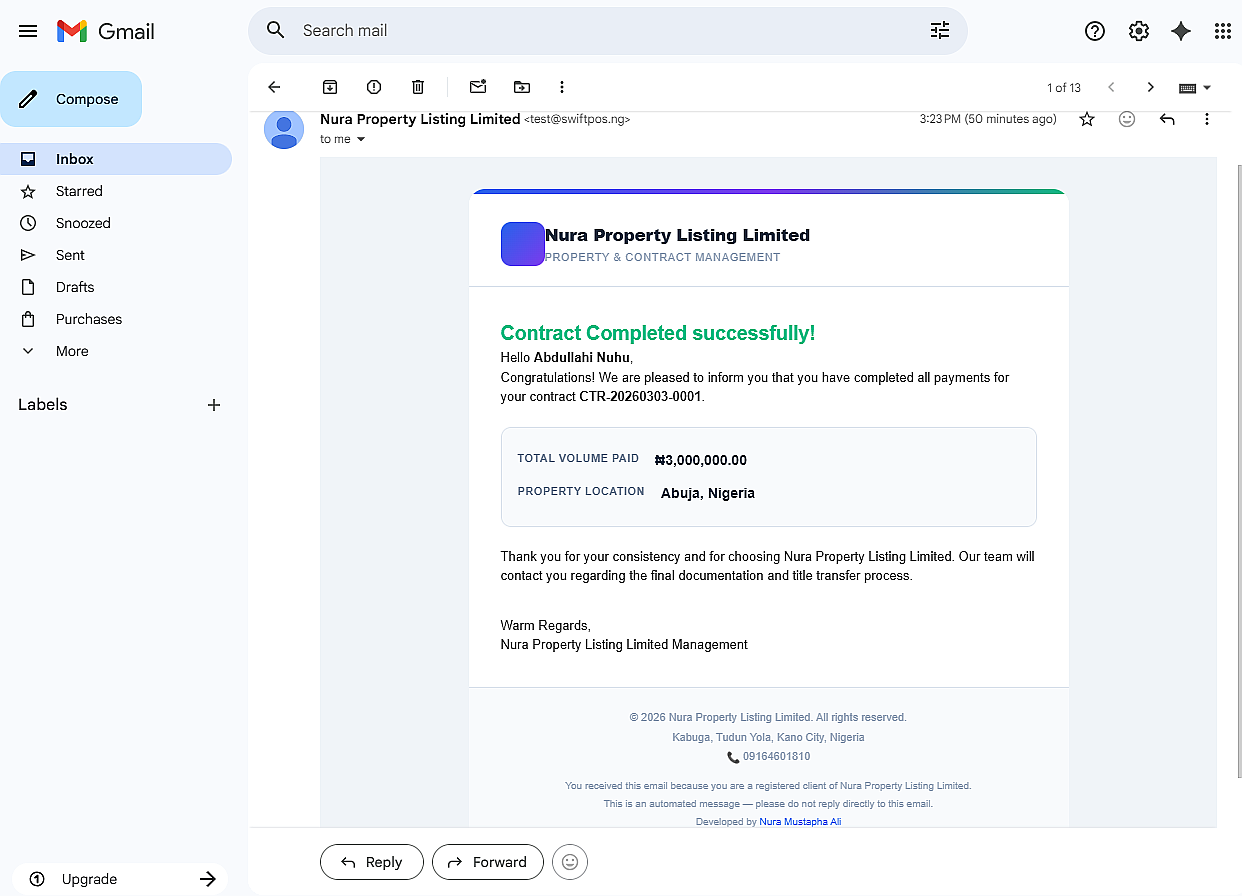The width and height of the screenshot is (1242, 896).
Task: Add emoji reaction in message header
Action: pyautogui.click(x=1127, y=119)
